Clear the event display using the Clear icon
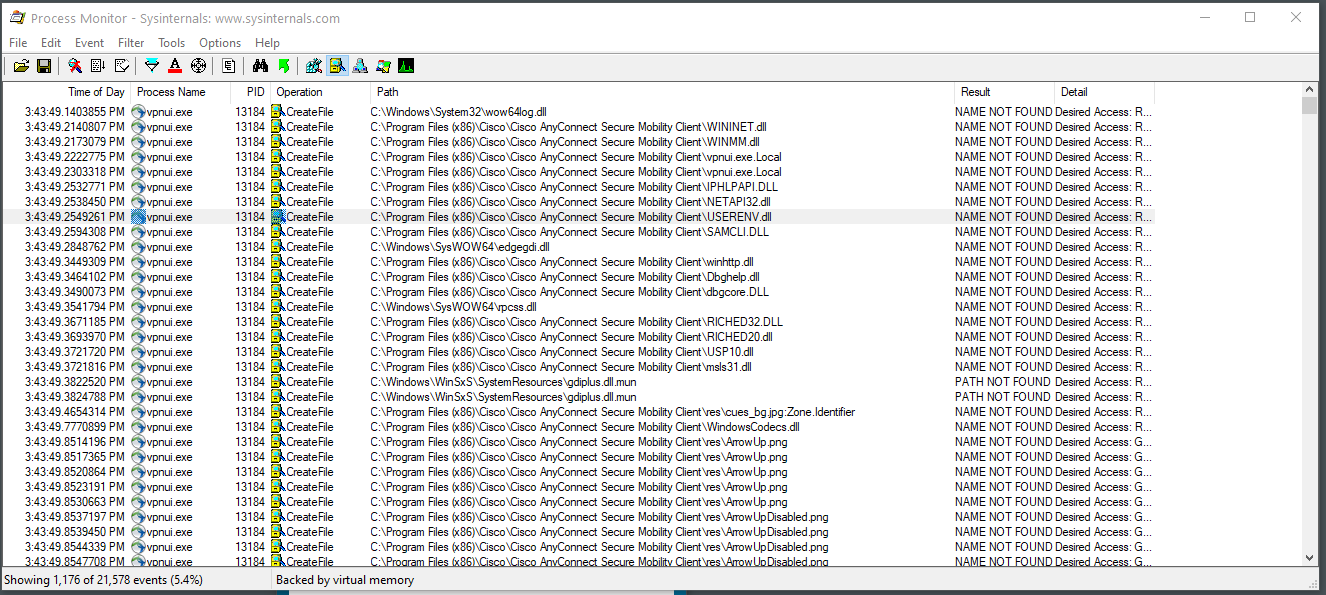This screenshot has height=595, width=1326. [x=122, y=66]
